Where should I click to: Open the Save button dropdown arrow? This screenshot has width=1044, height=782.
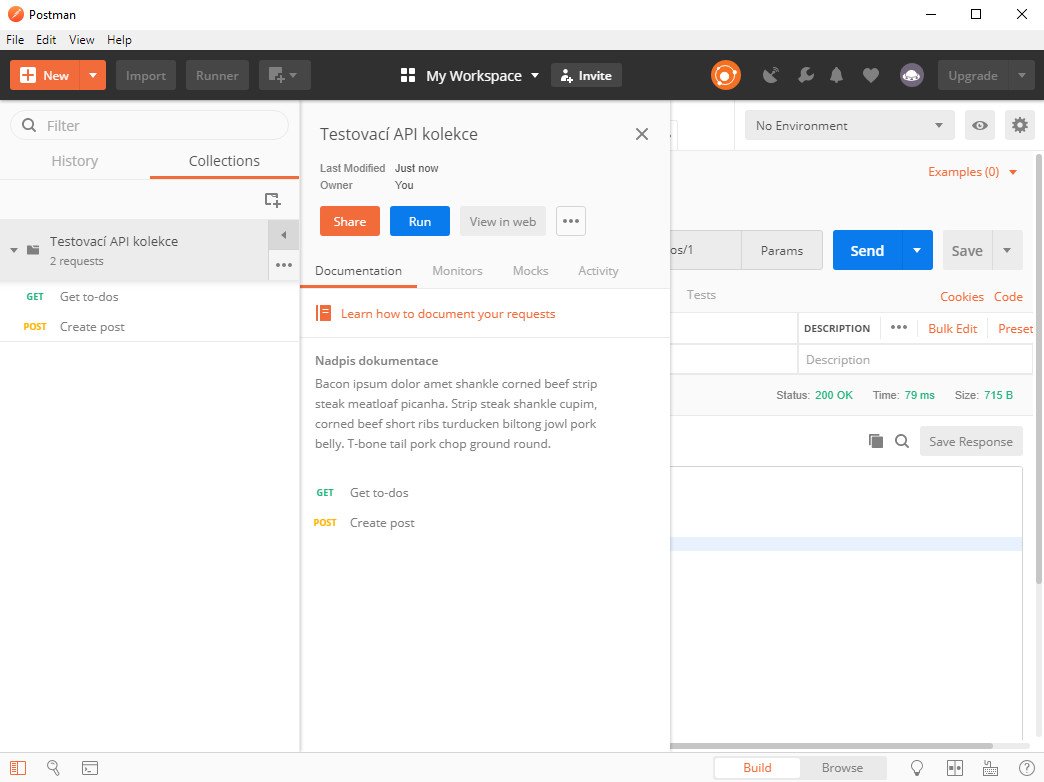tap(1007, 250)
